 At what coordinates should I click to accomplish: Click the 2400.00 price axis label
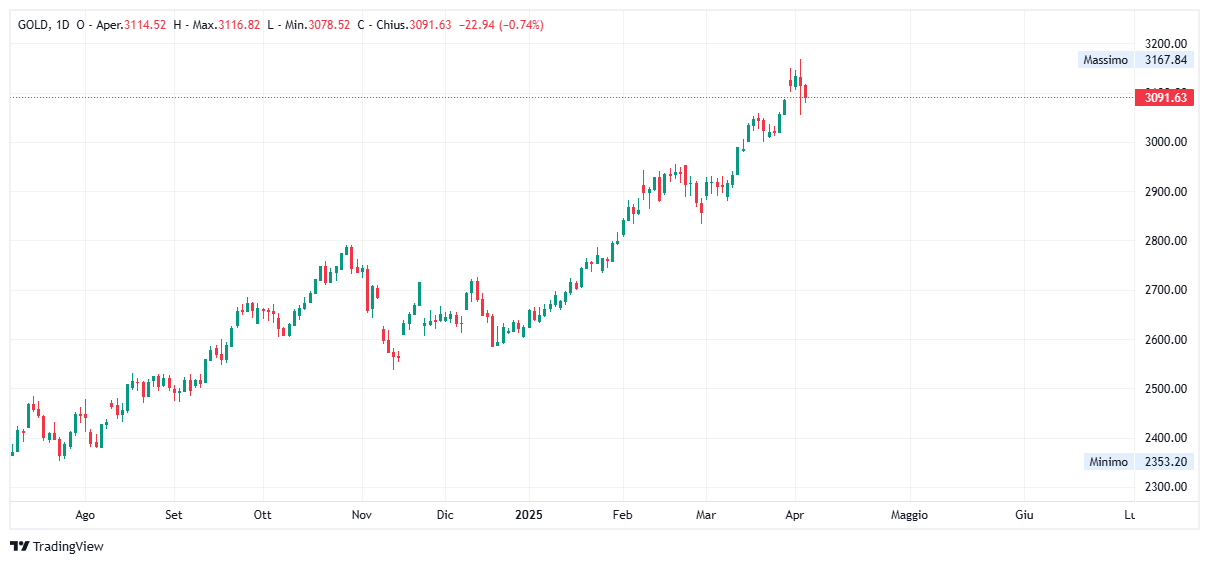(1166, 438)
